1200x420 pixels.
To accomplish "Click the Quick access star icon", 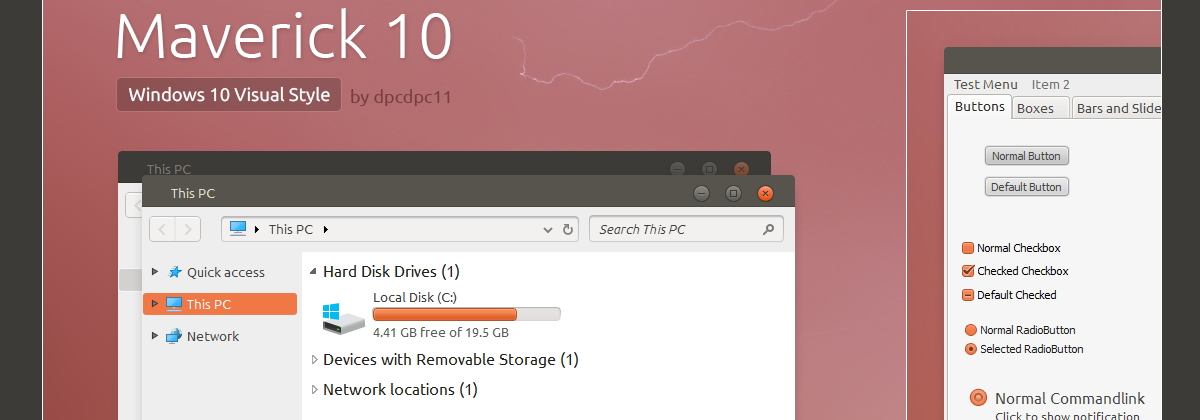I will [x=175, y=272].
